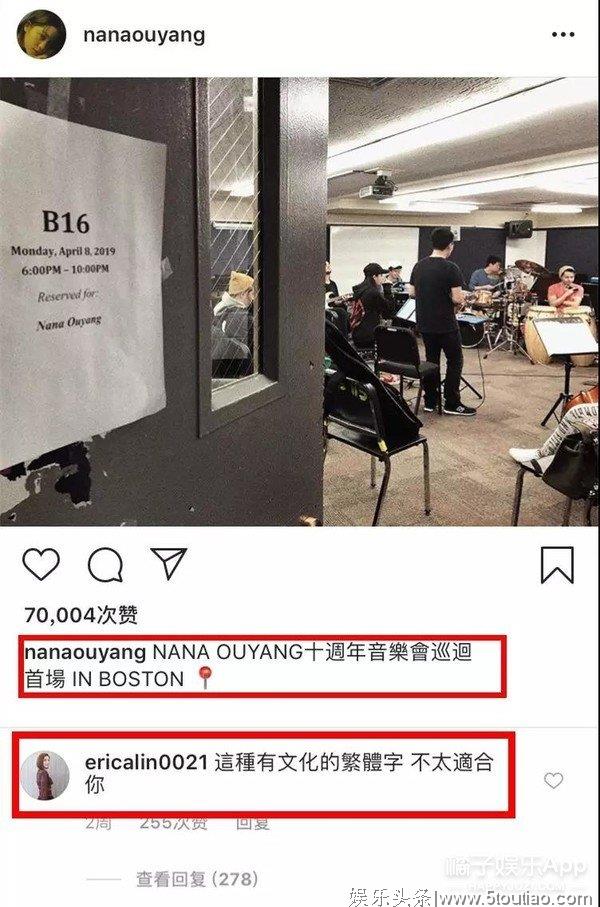Image resolution: width=600 pixels, height=907 pixels.
Task: View the 255 likes on comment
Action: pos(173,823)
